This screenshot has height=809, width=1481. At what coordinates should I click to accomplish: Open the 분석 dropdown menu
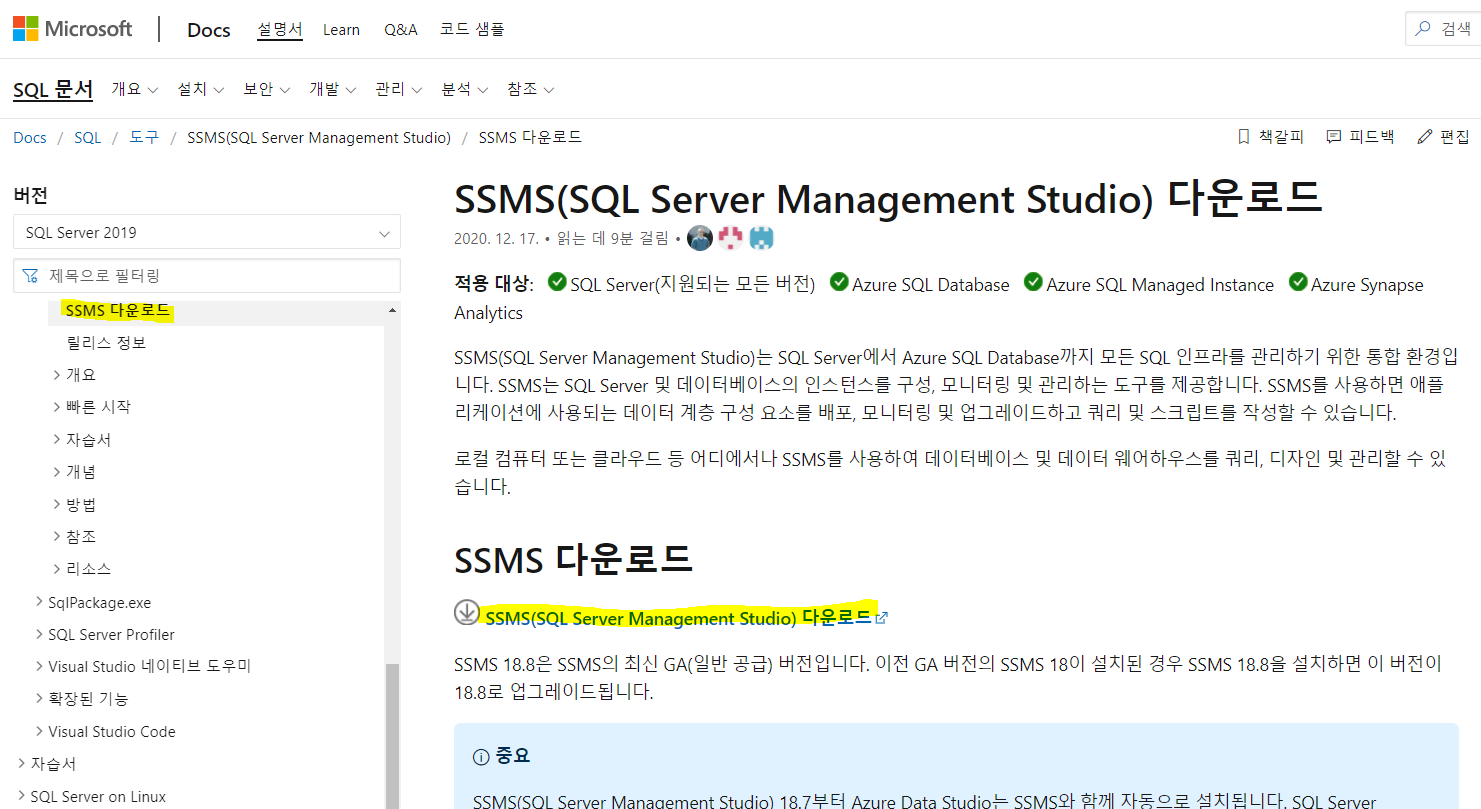(465, 89)
